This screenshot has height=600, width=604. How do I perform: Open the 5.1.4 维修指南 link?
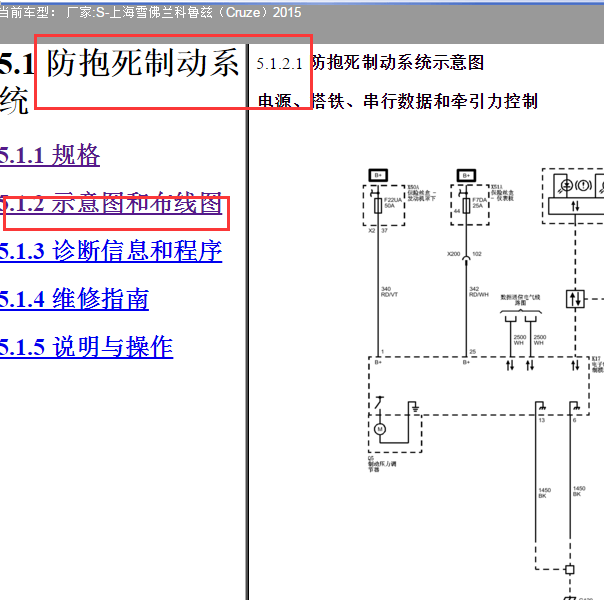click(74, 299)
